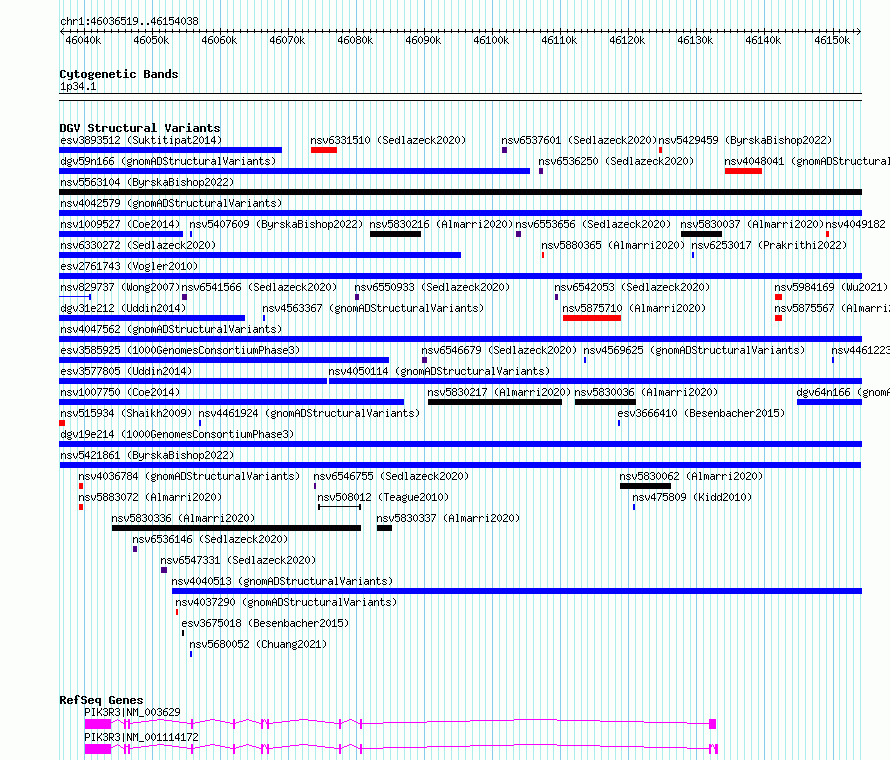
Task: Click PIK3R3|NM_003629 gene label
Action: click(x=132, y=712)
